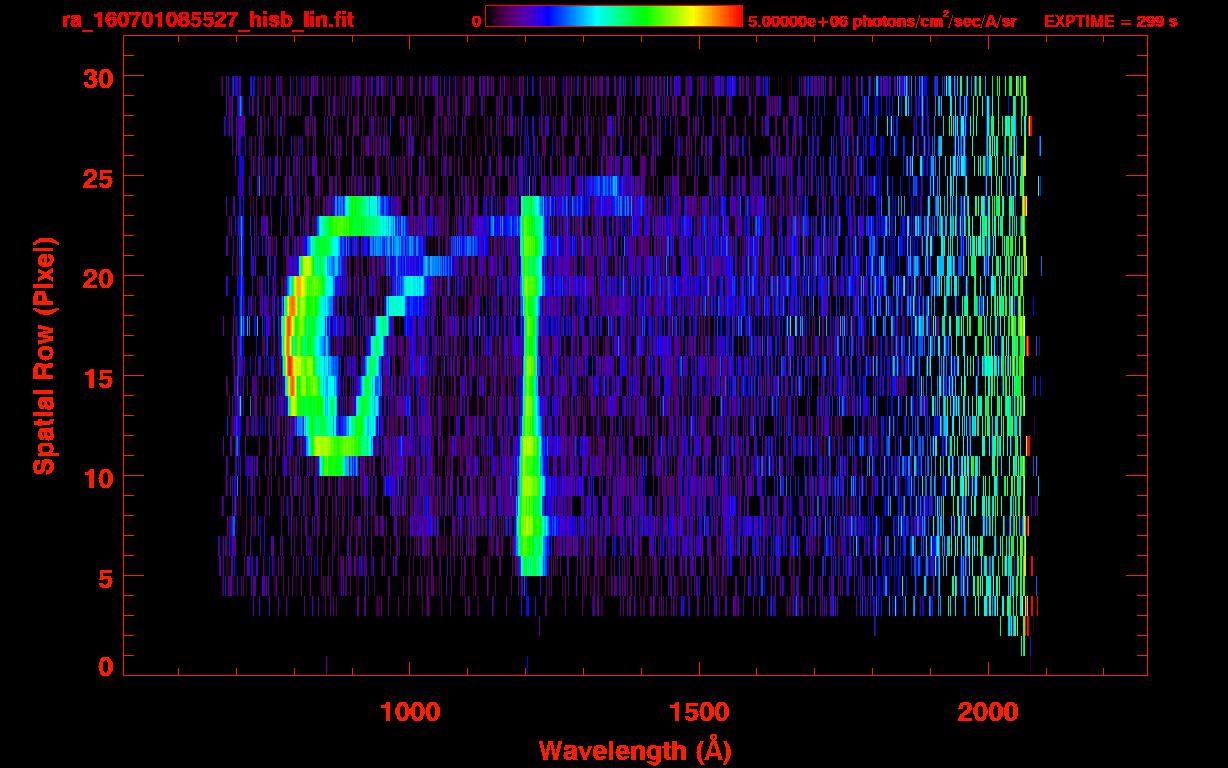Click the Spatial Row (Pixel) axis title
The width and height of the screenshot is (1228, 768).
(44, 355)
